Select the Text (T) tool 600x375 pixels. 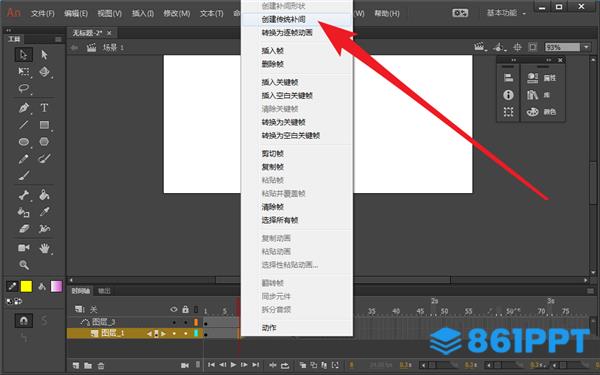[44, 108]
